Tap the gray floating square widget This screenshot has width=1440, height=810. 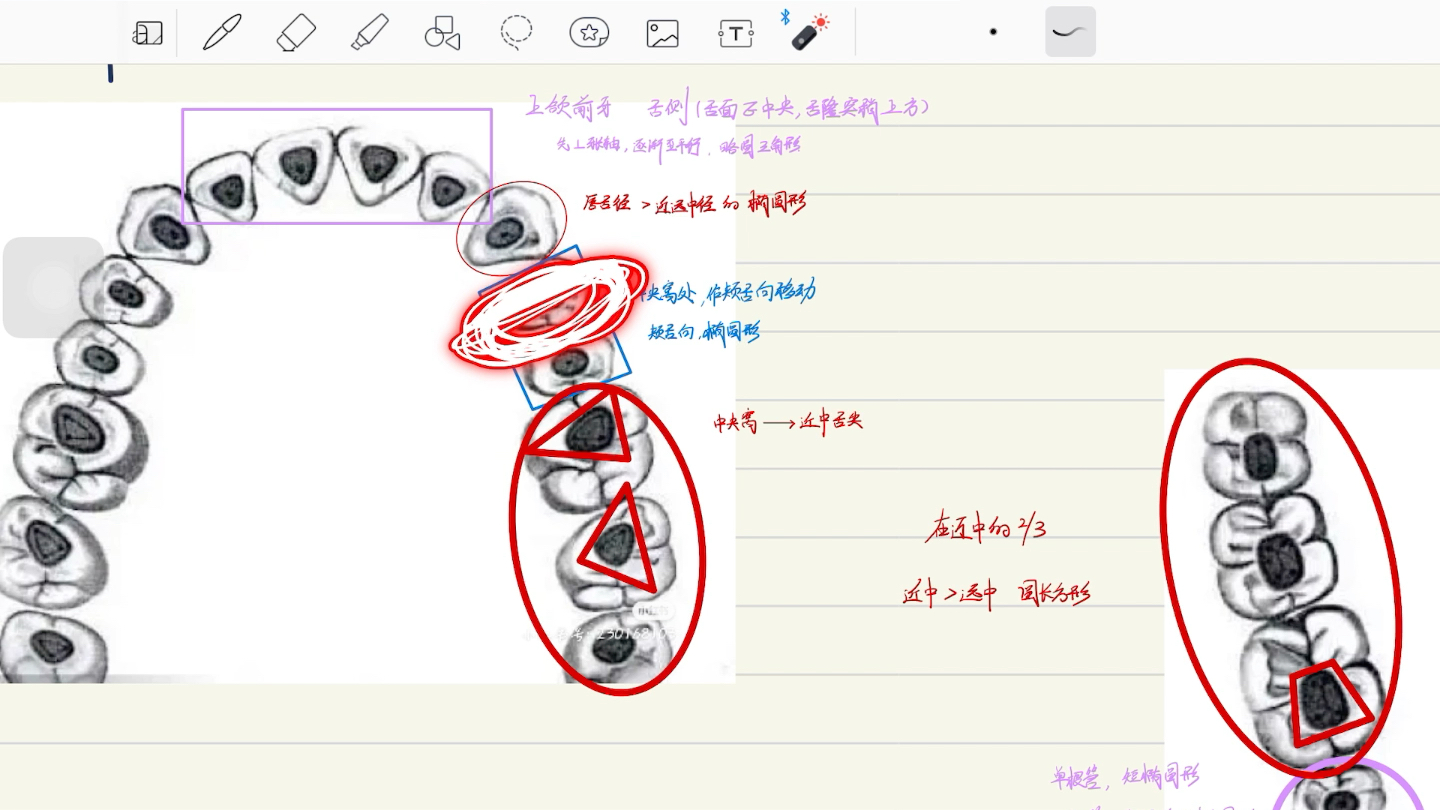point(53,287)
